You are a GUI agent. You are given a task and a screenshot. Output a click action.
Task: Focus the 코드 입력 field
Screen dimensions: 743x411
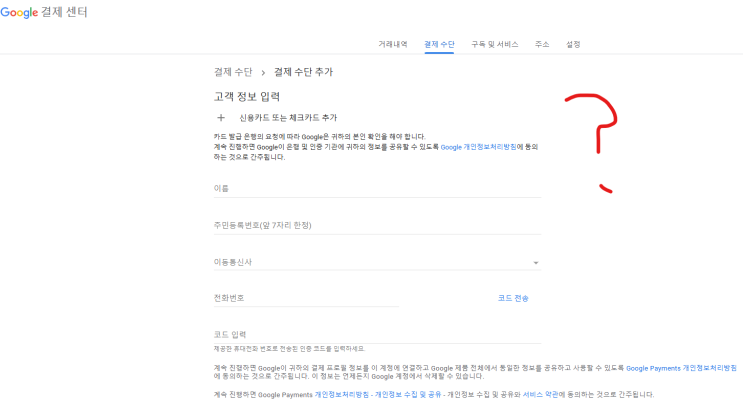(x=377, y=335)
